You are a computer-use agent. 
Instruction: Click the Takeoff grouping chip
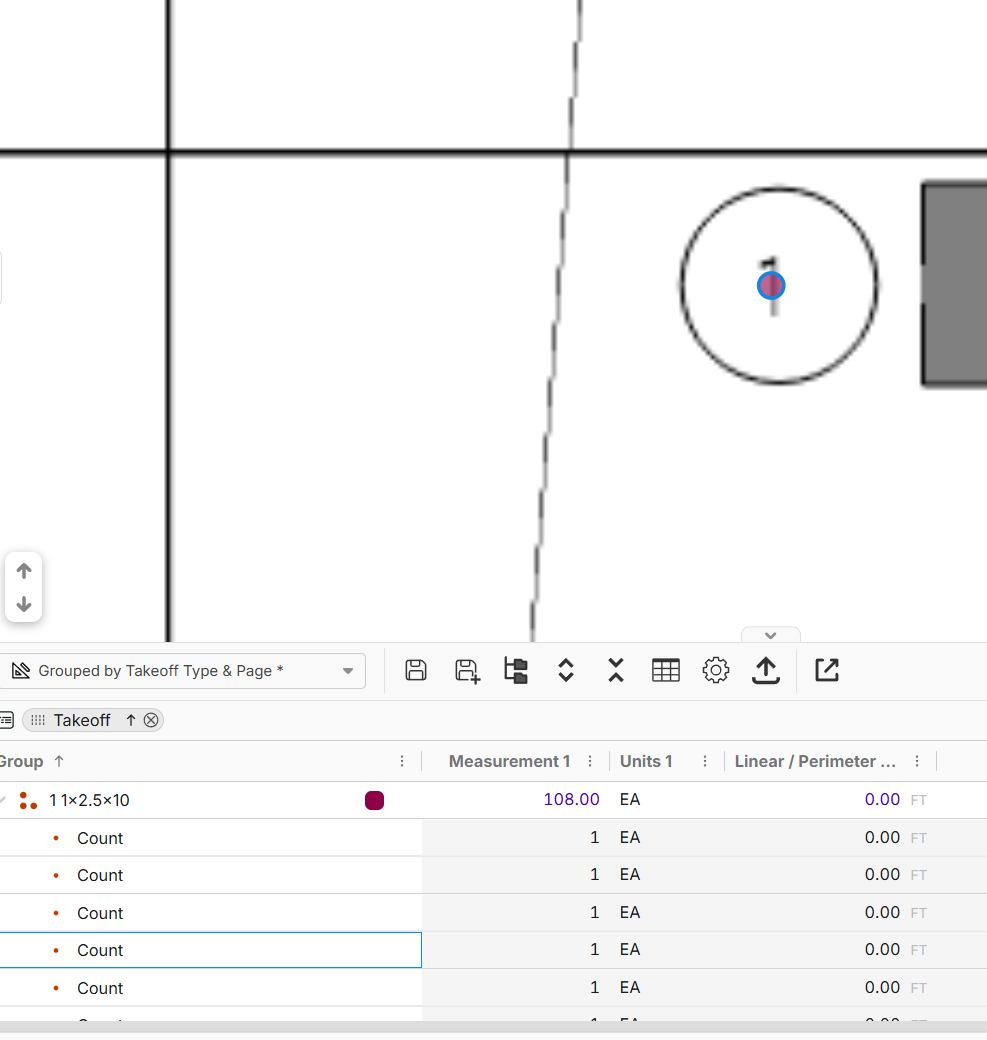[93, 720]
